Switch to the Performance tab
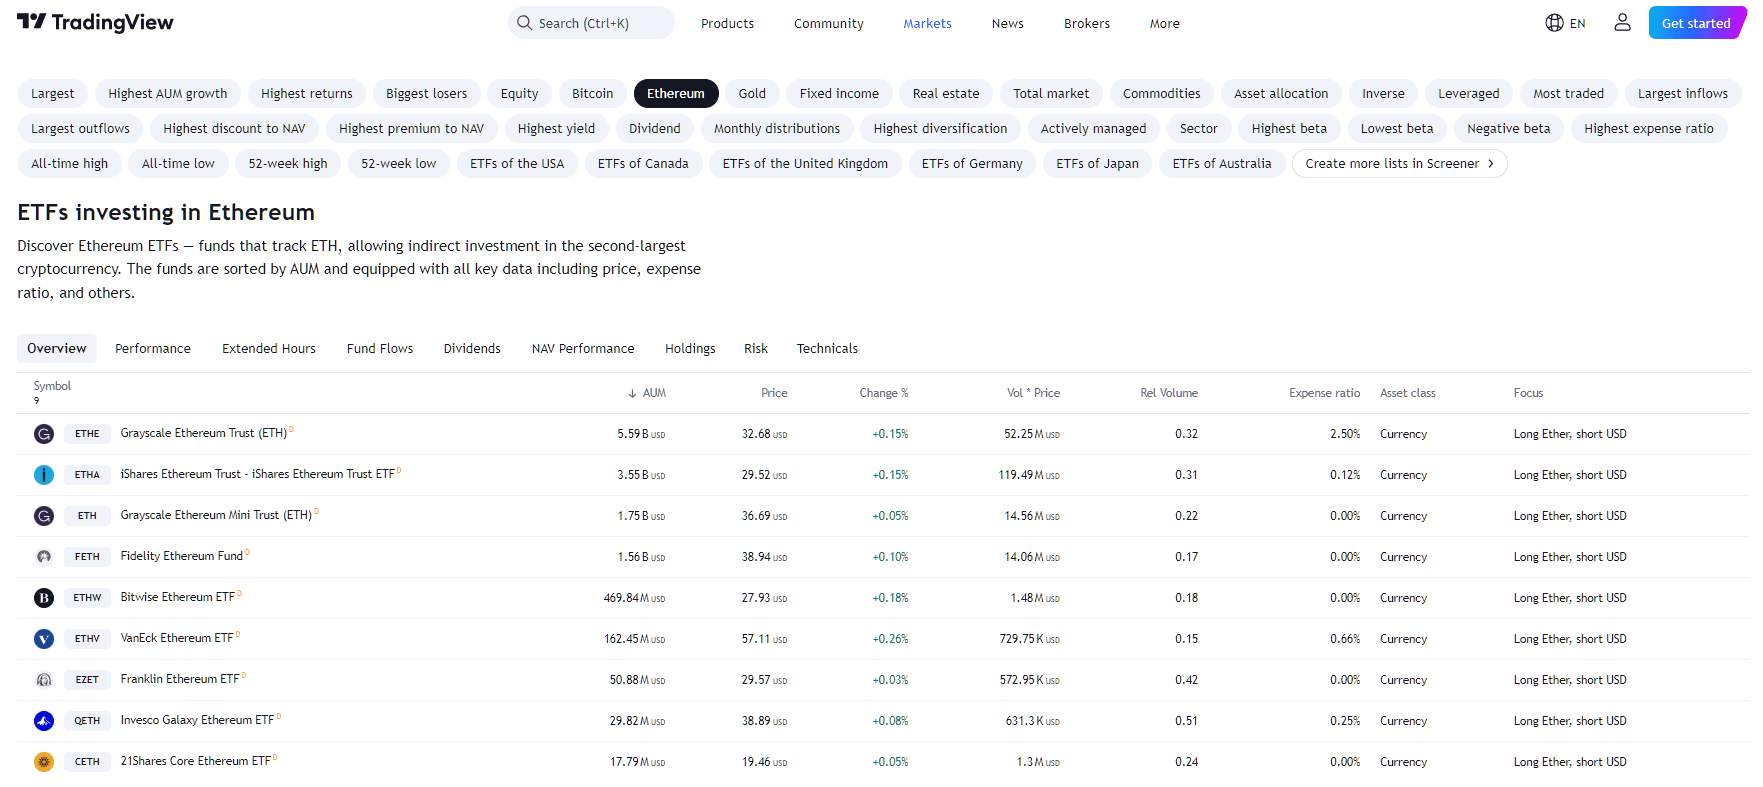This screenshot has width=1763, height=787. pos(153,348)
